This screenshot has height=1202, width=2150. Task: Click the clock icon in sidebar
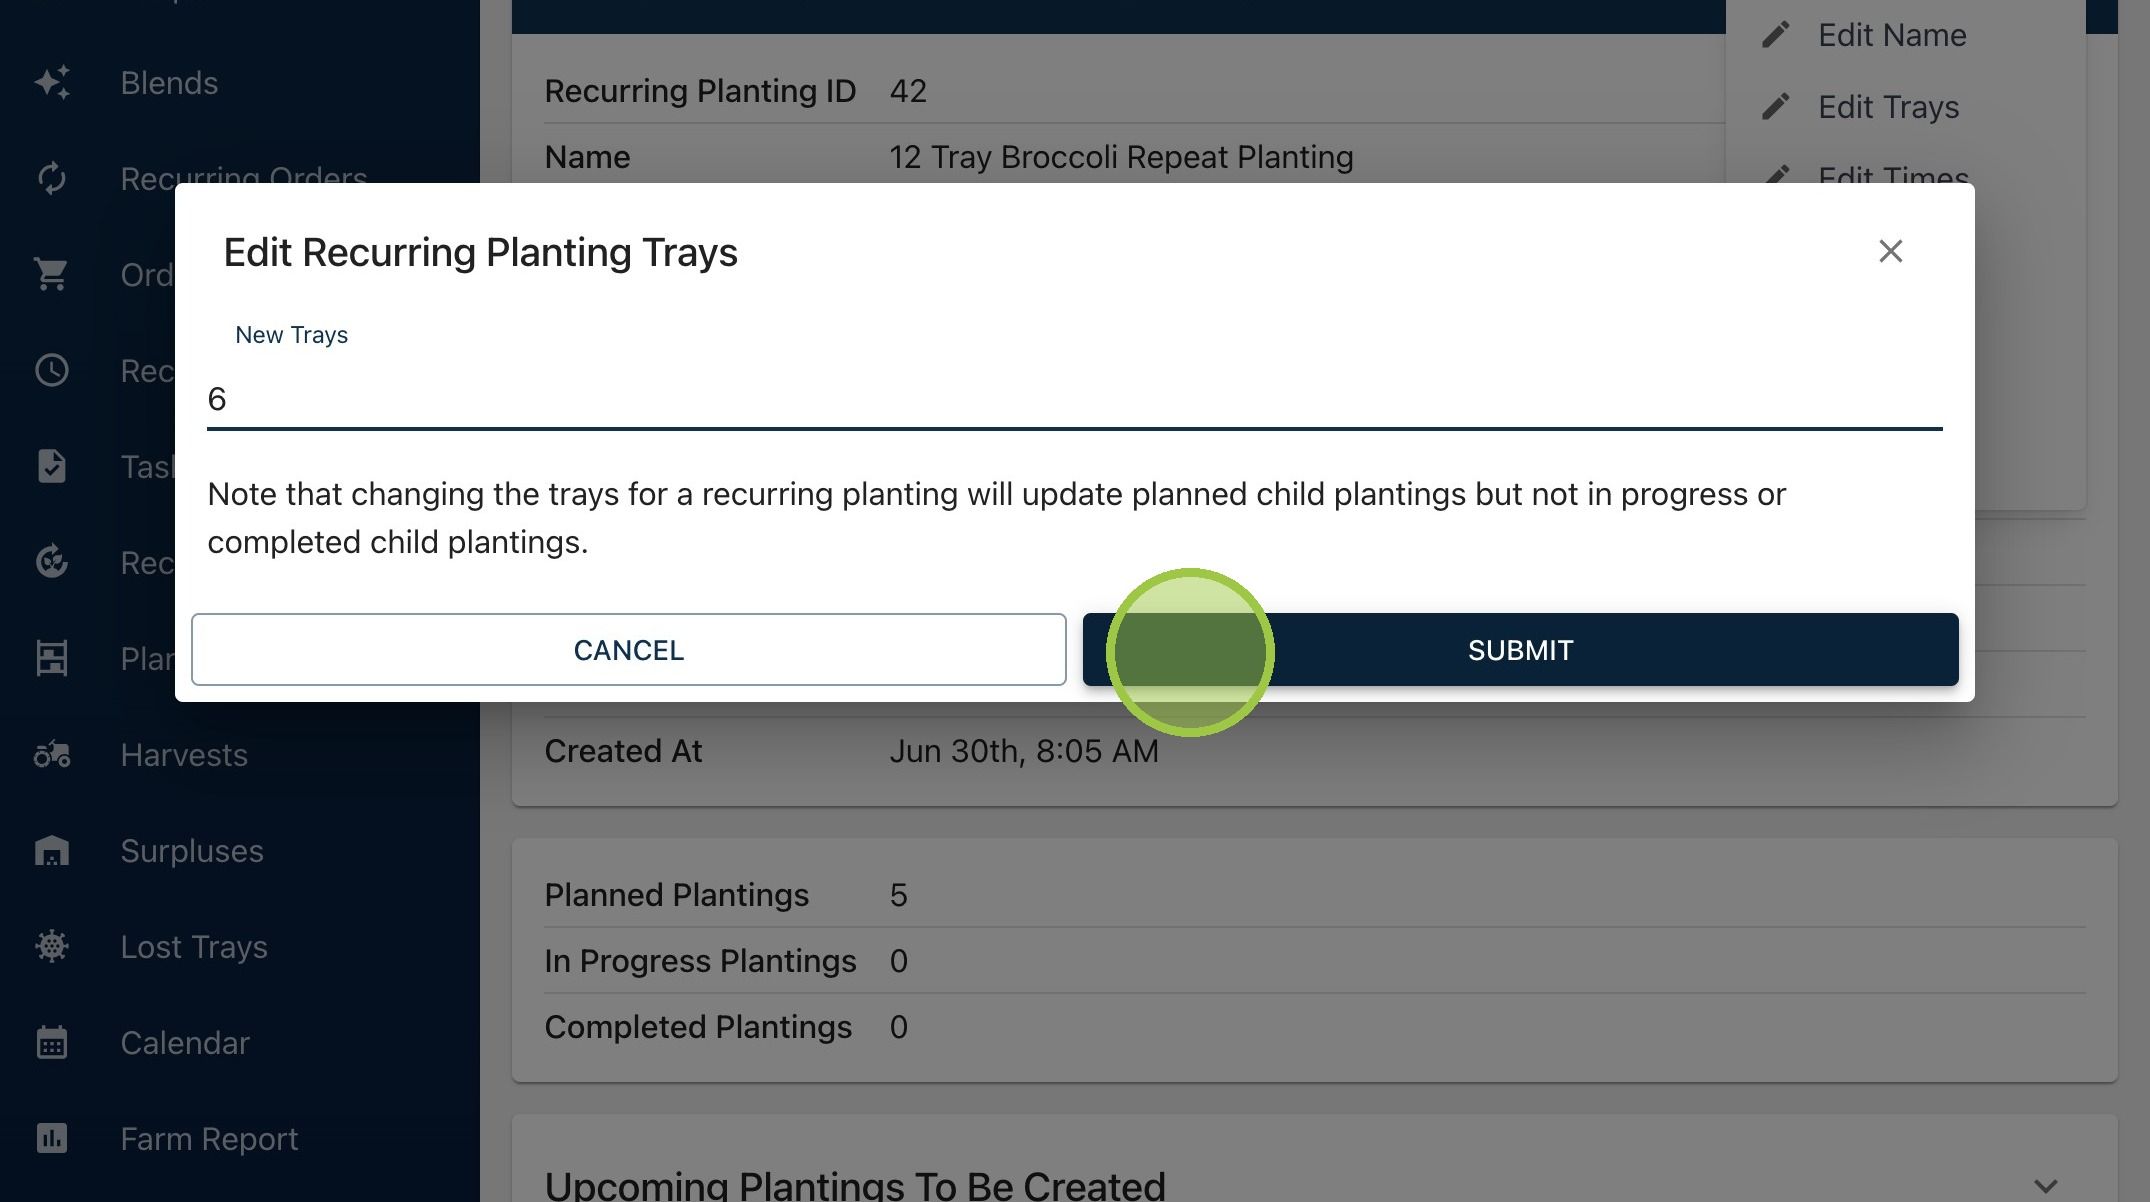(52, 370)
